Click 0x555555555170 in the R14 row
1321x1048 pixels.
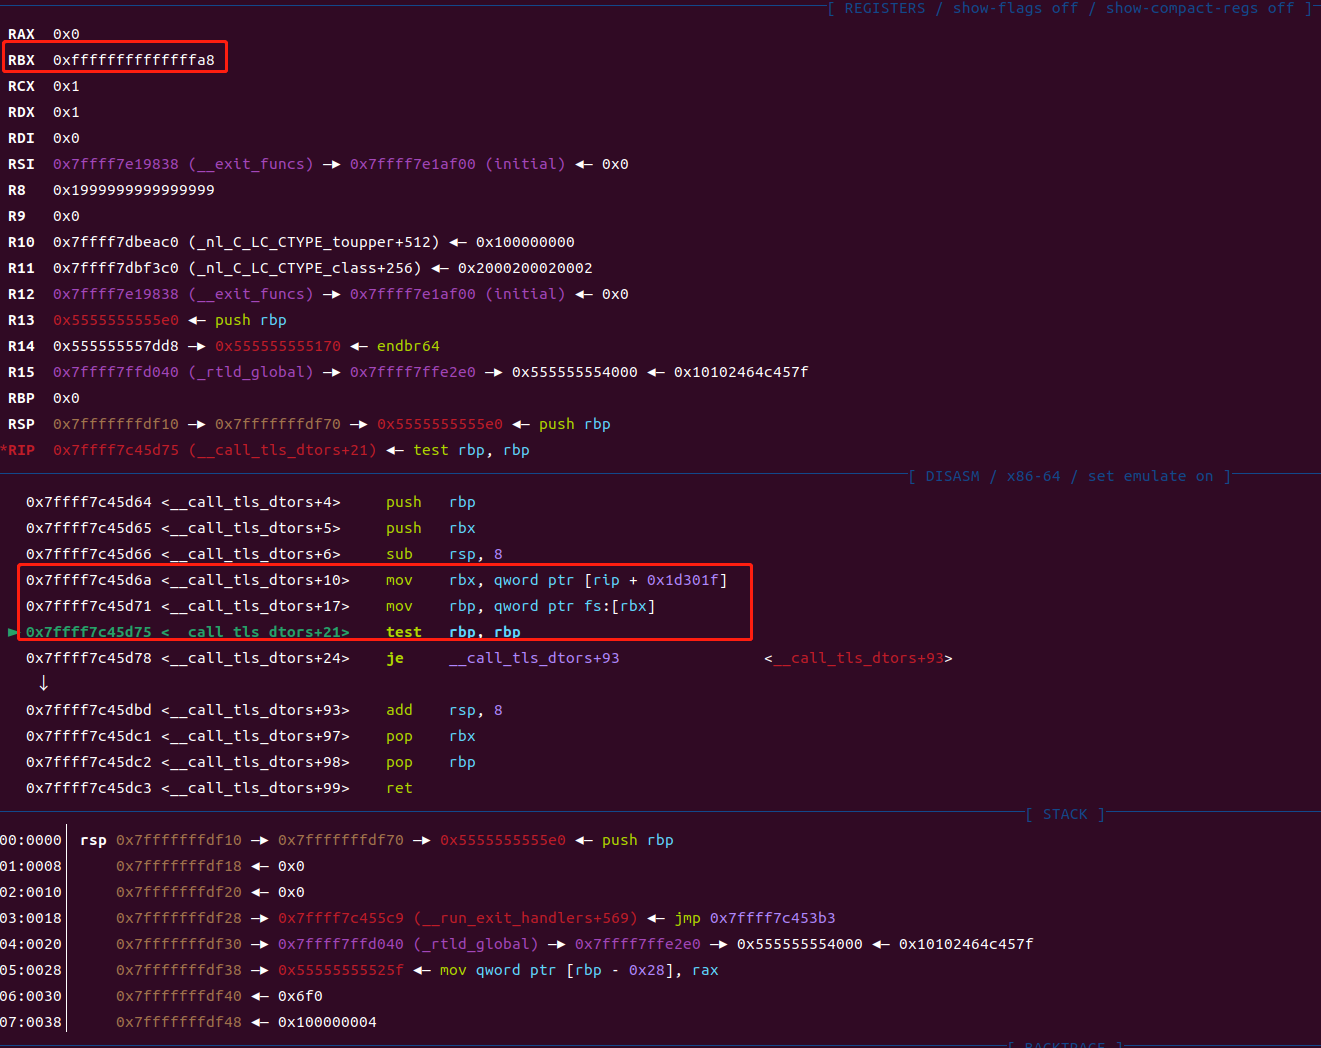point(278,346)
